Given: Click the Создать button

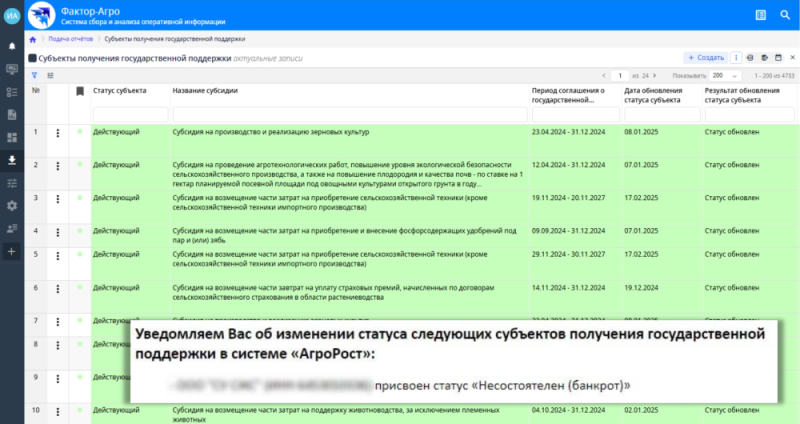Looking at the screenshot, I should click(x=705, y=58).
